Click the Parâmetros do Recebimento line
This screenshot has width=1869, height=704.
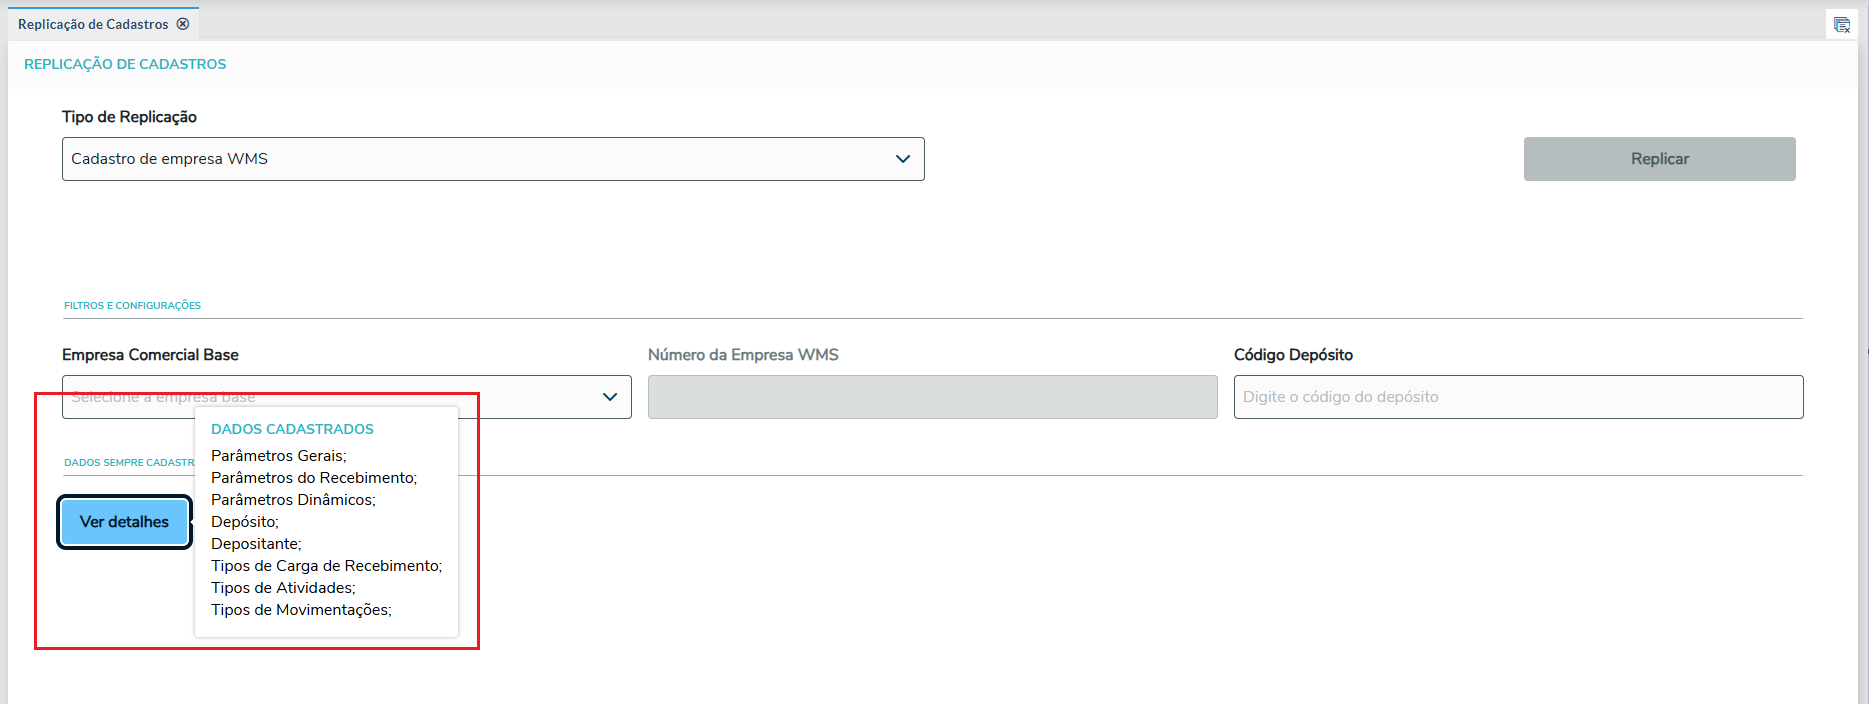[x=313, y=478]
